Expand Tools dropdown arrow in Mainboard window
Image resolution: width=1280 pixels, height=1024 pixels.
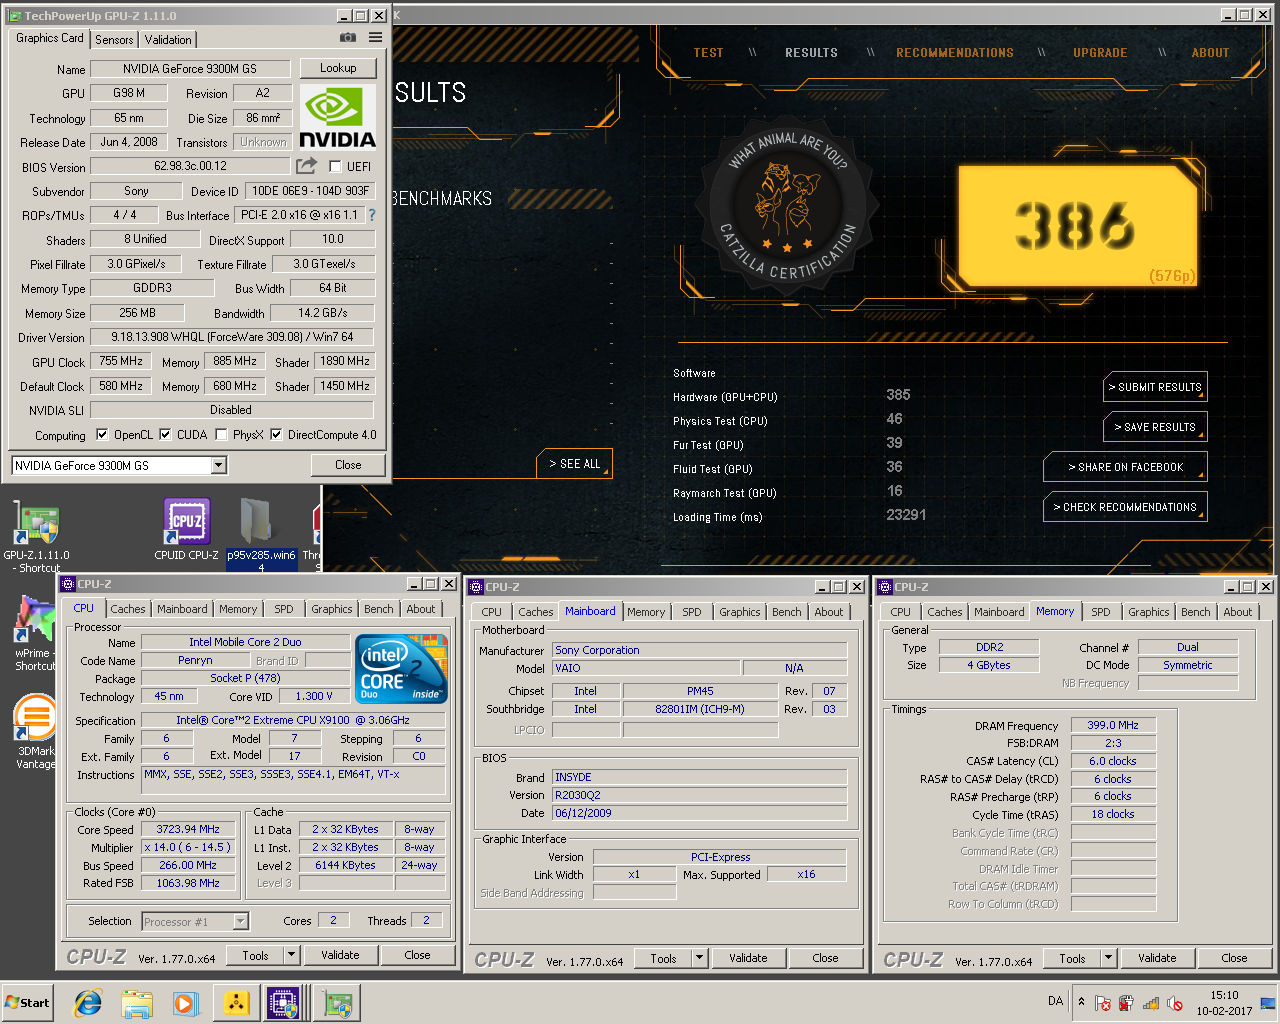pyautogui.click(x=700, y=958)
